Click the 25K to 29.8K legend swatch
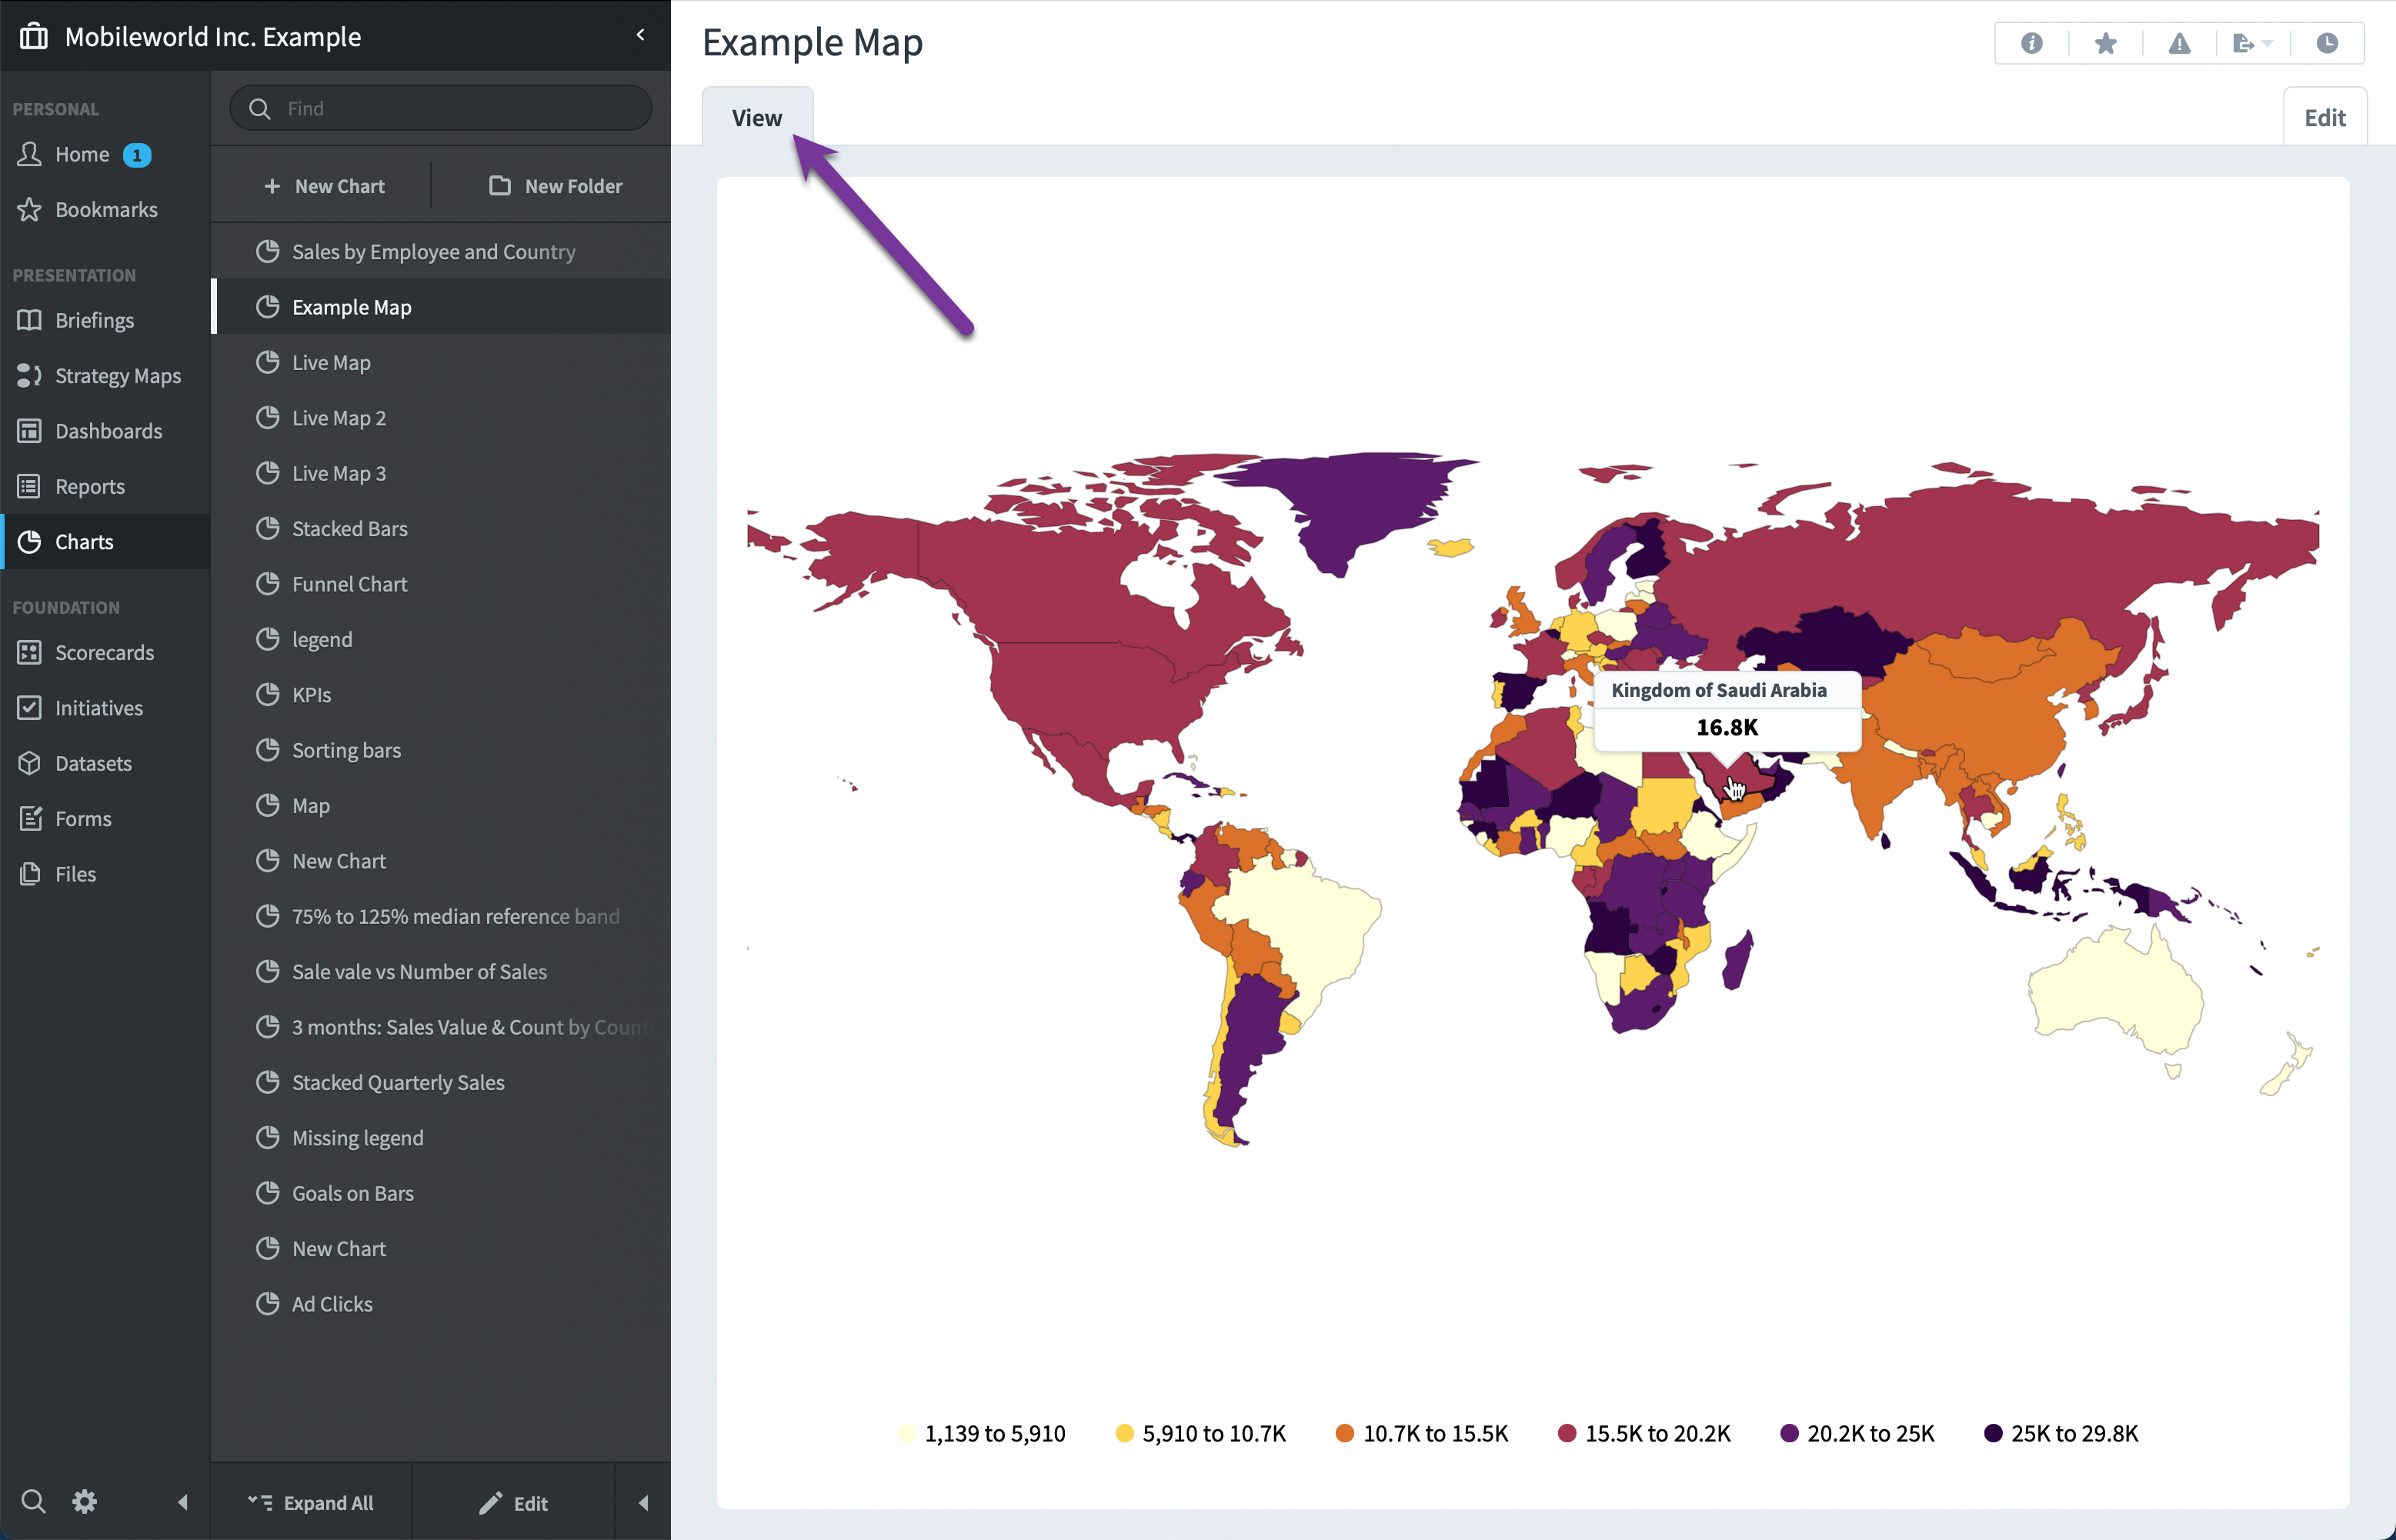Screen dimensions: 2396x1540 [1993, 1433]
